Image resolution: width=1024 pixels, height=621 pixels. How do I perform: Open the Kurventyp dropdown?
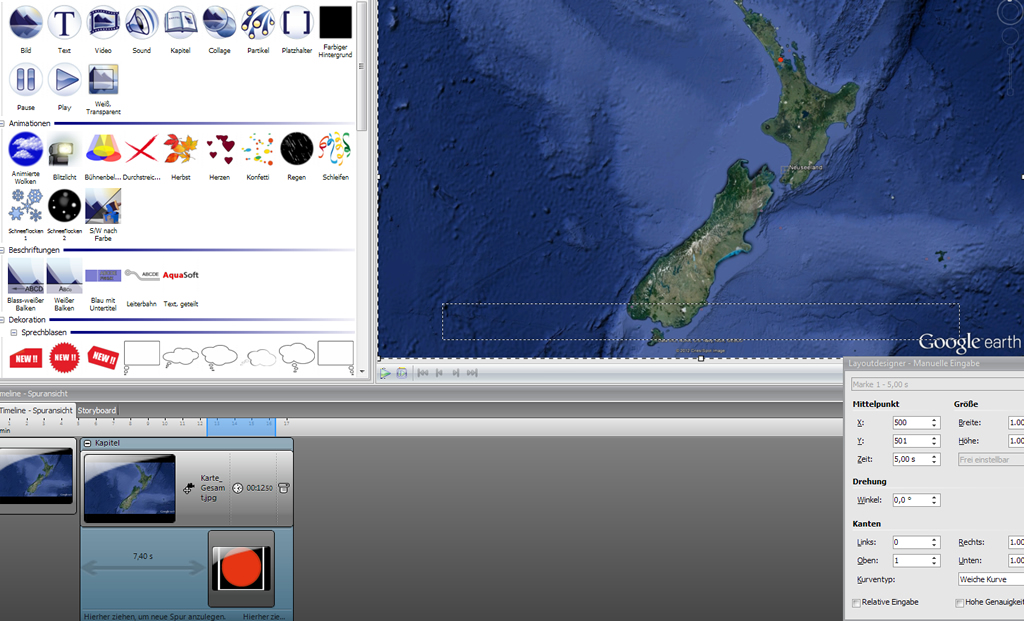click(990, 579)
